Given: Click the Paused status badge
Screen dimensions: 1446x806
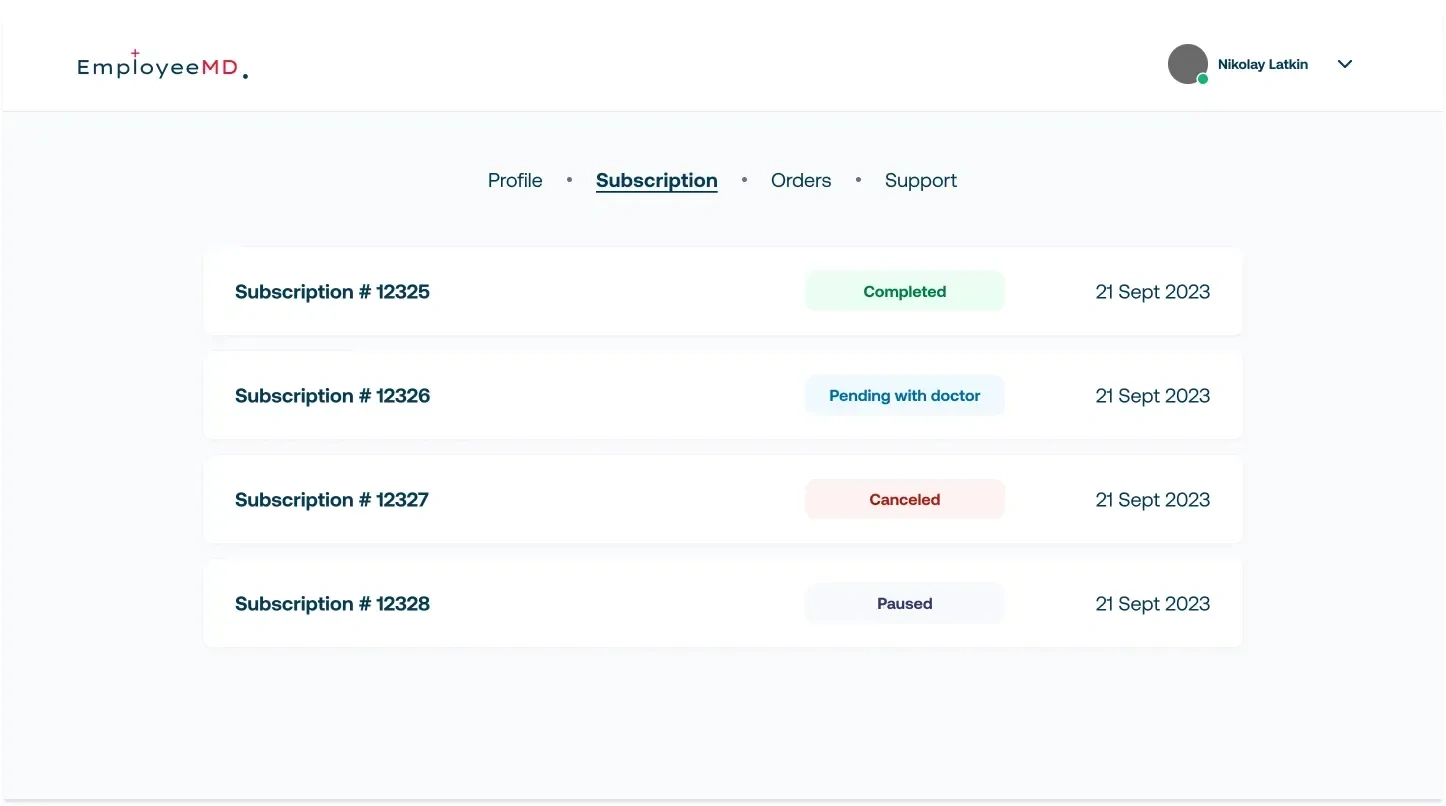Looking at the screenshot, I should click(x=904, y=604).
